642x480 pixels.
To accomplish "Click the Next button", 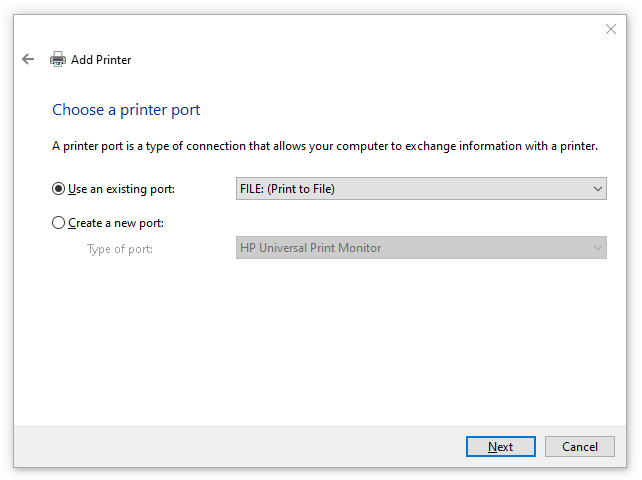I will 500,446.
